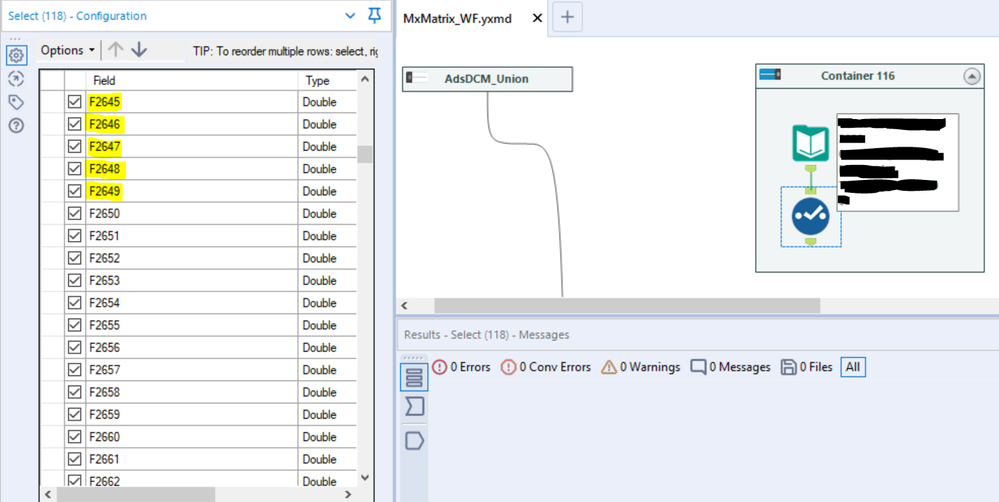Filter results by 0 Files

(x=806, y=367)
